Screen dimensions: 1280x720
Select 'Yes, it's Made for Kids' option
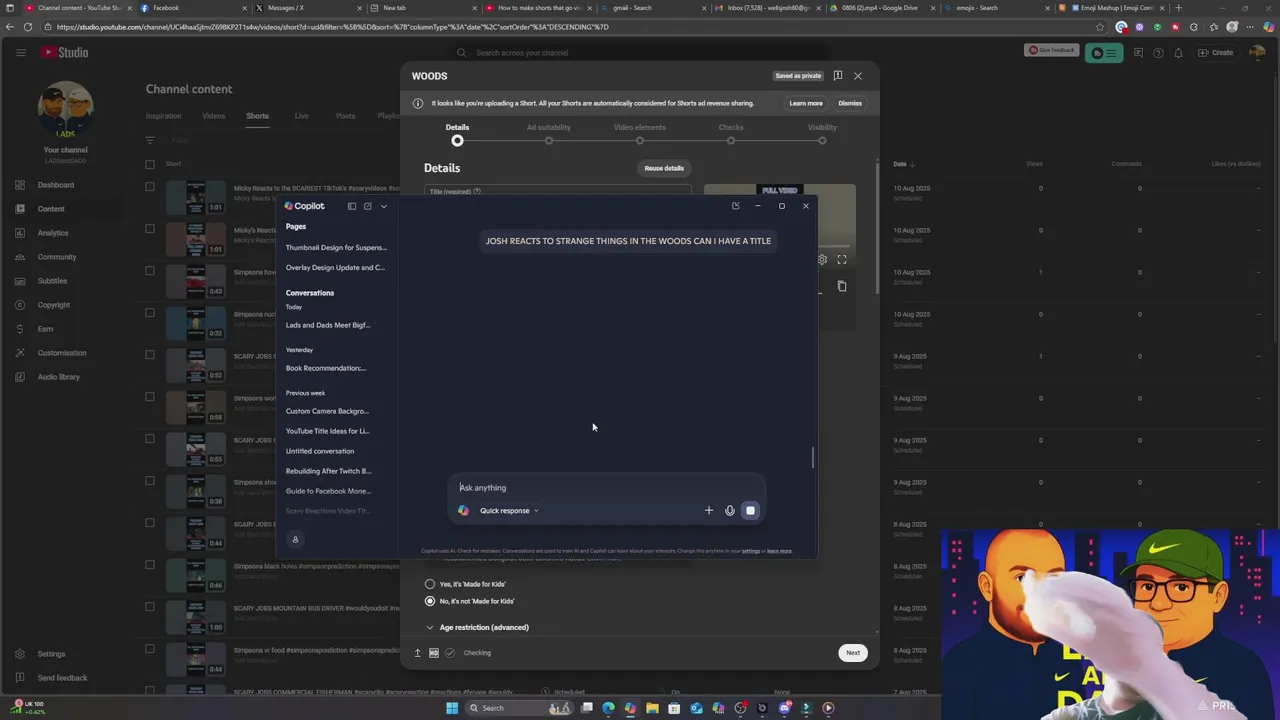(430, 584)
